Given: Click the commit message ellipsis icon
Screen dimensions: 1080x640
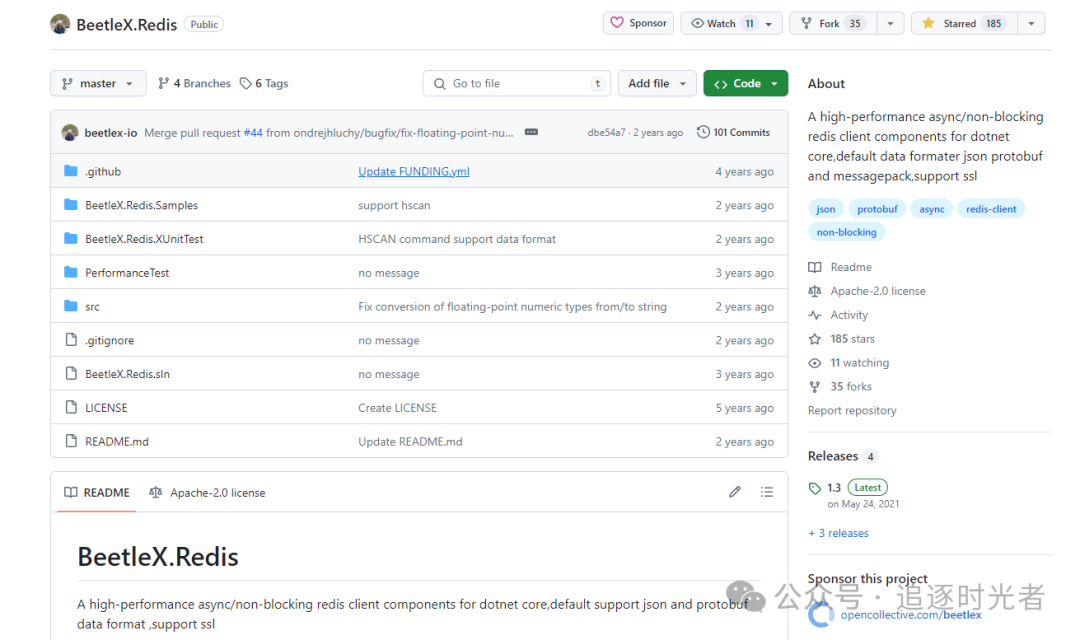Looking at the screenshot, I should tap(531, 132).
